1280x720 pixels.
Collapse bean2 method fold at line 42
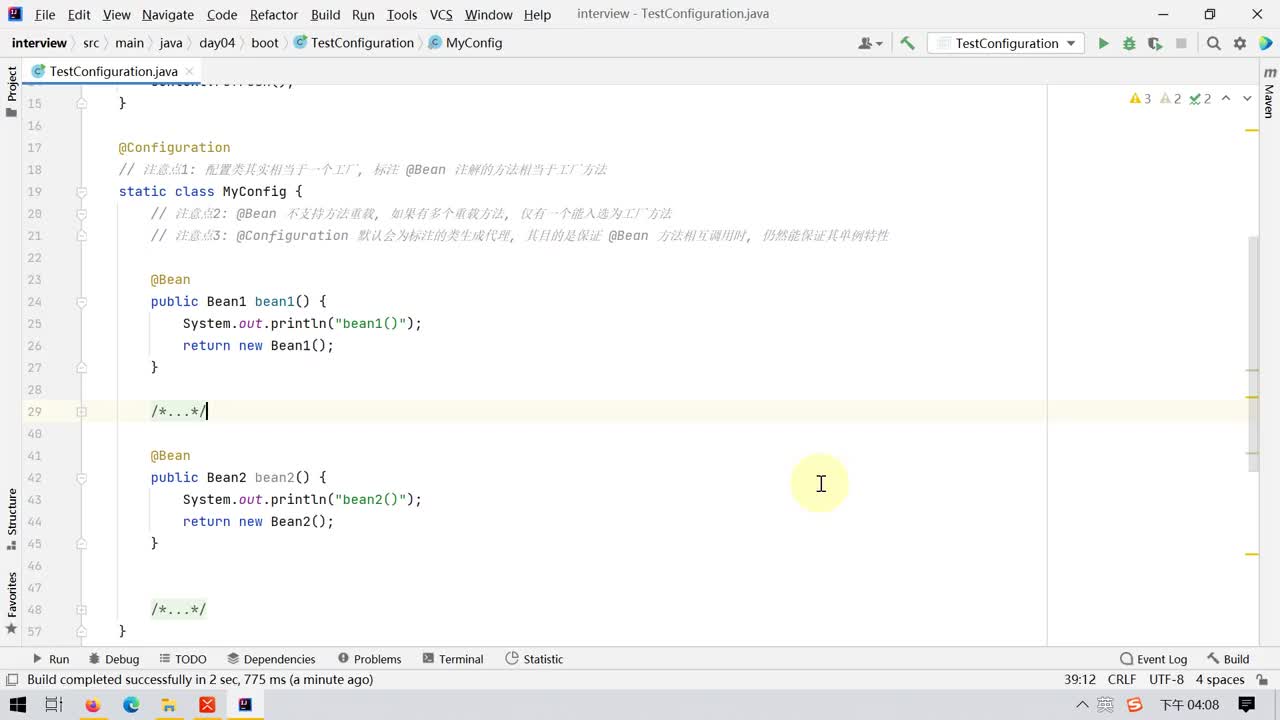point(82,477)
